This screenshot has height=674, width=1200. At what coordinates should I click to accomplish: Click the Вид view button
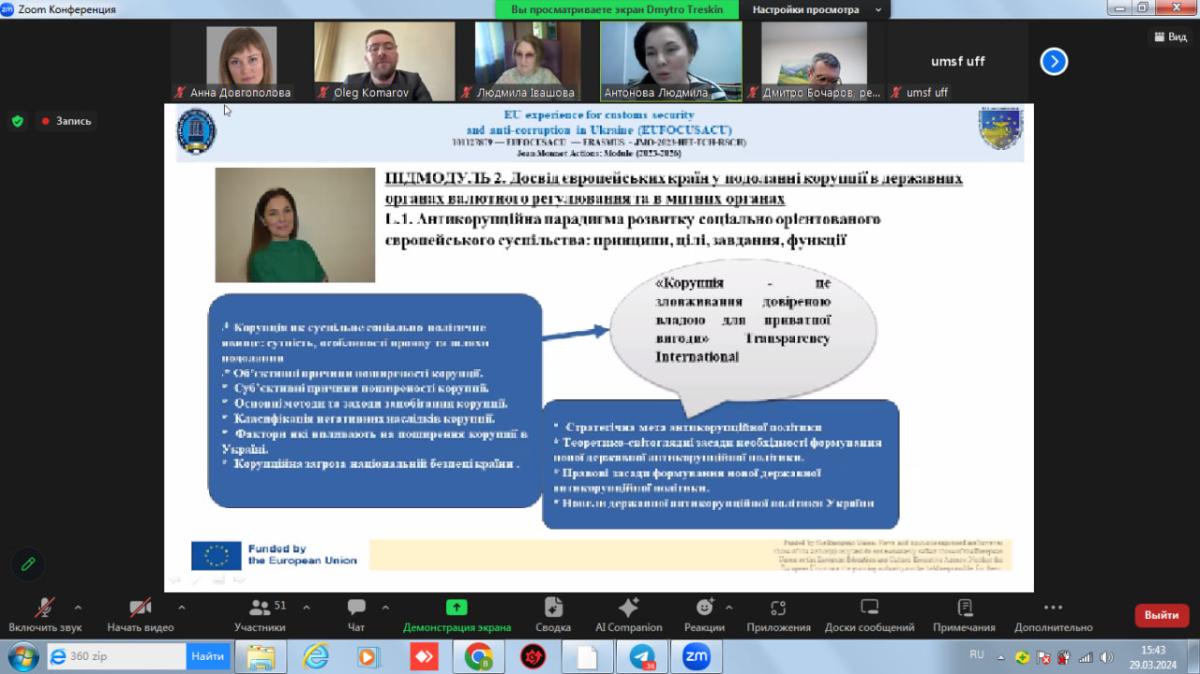[x=1170, y=36]
